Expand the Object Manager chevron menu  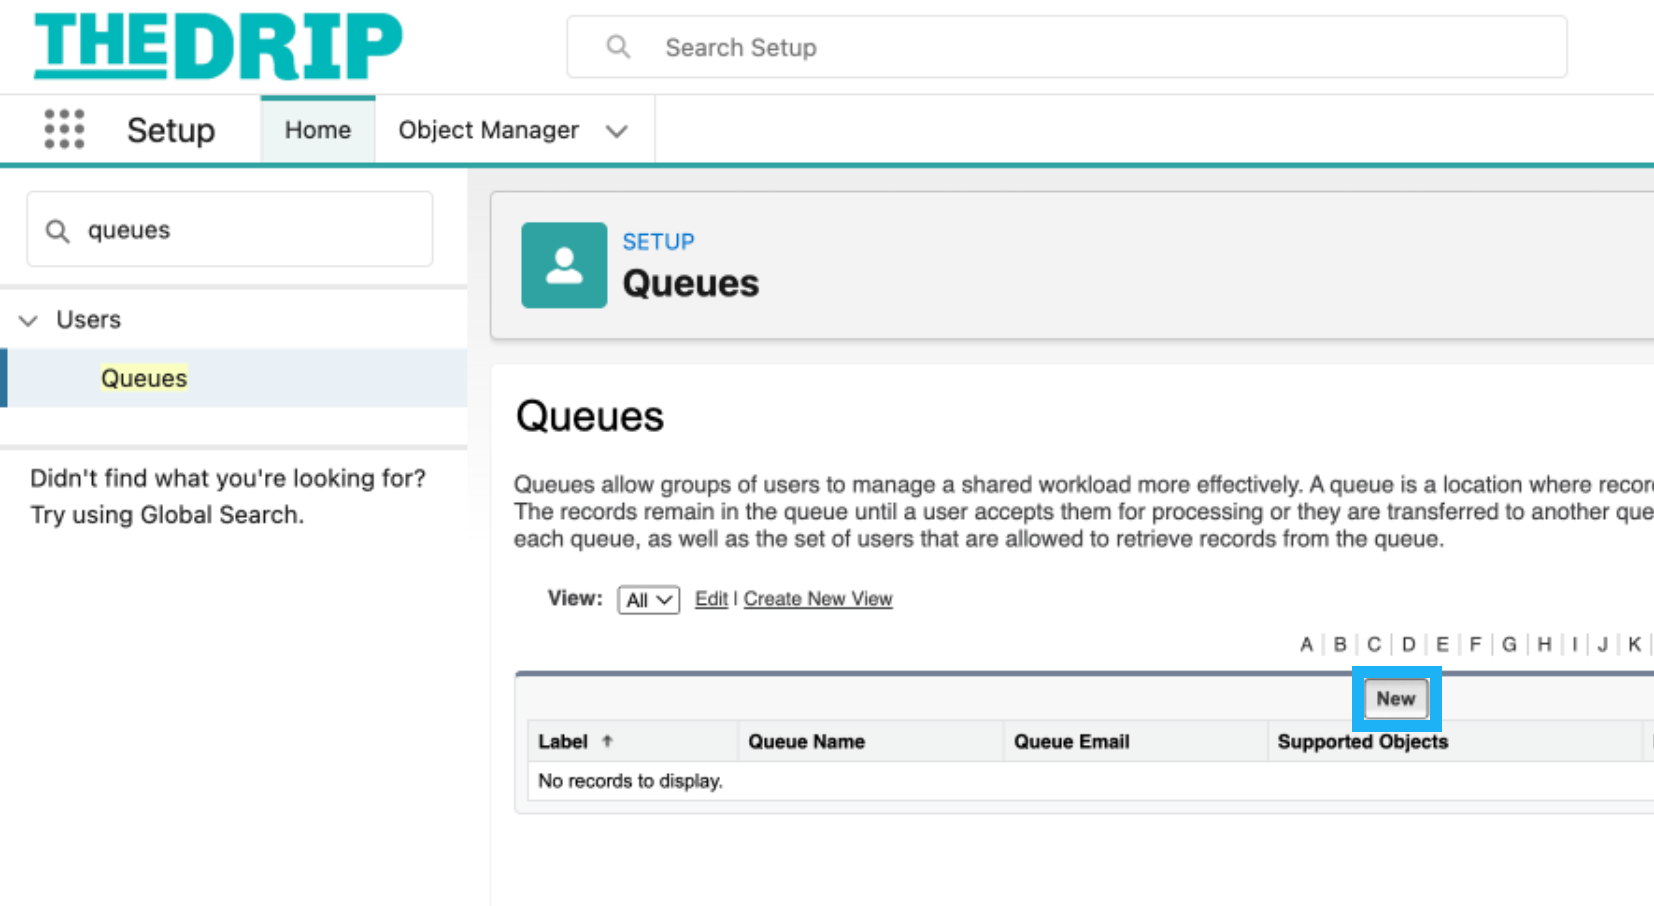click(x=617, y=131)
